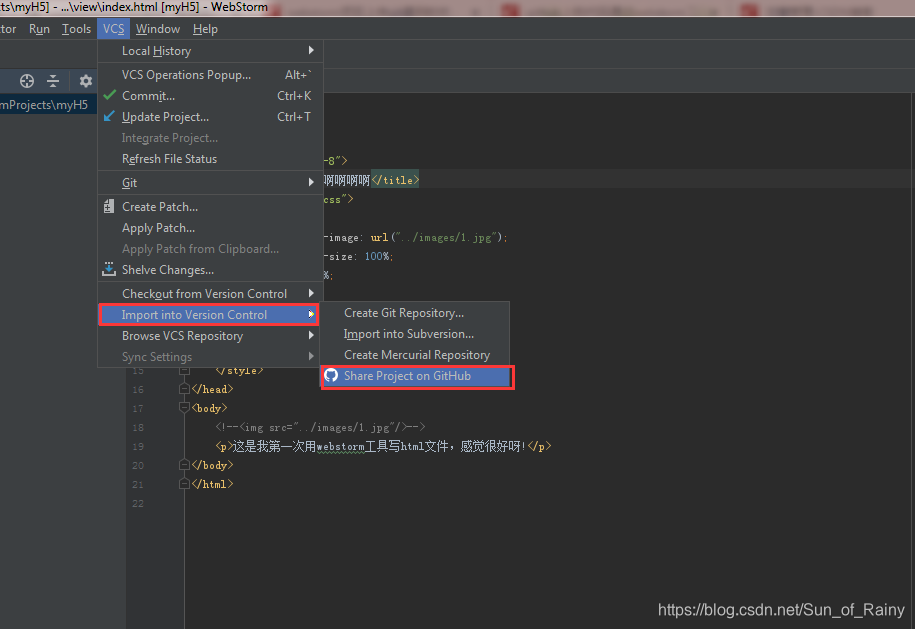The image size is (915, 629).
Task: Expand Browse VCS Repository submenu
Action: pos(210,336)
